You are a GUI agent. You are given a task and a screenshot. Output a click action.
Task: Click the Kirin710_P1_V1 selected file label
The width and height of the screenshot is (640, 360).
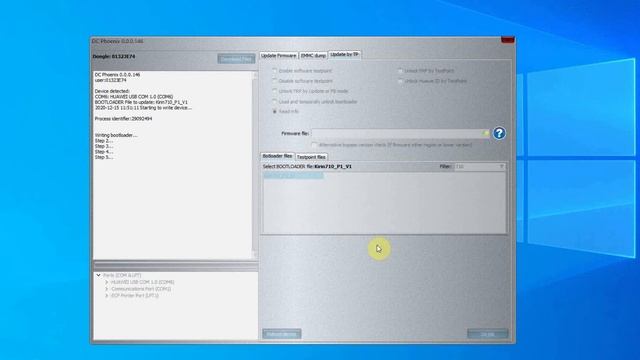coord(333,167)
